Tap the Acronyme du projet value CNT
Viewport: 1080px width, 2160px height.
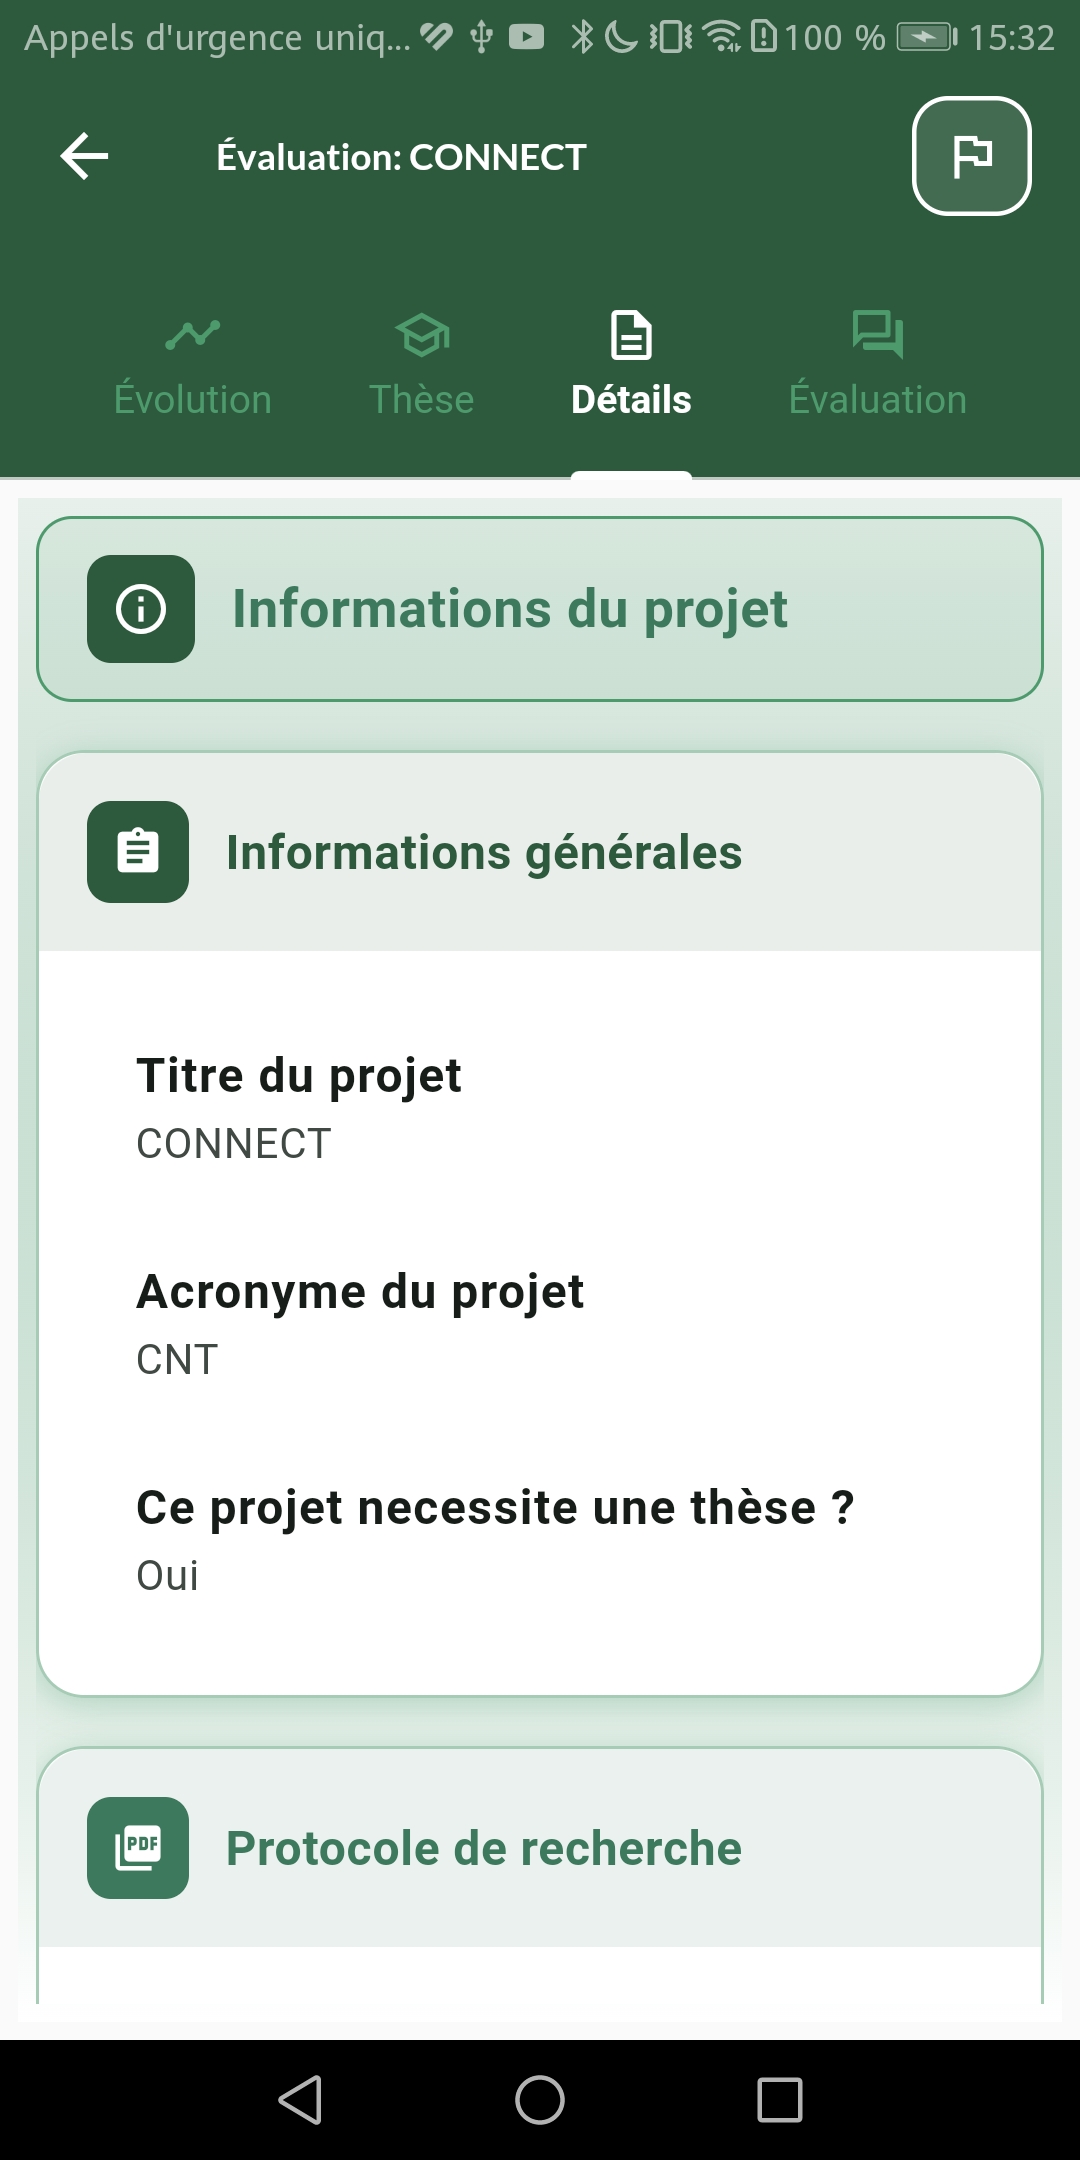[x=177, y=1360]
